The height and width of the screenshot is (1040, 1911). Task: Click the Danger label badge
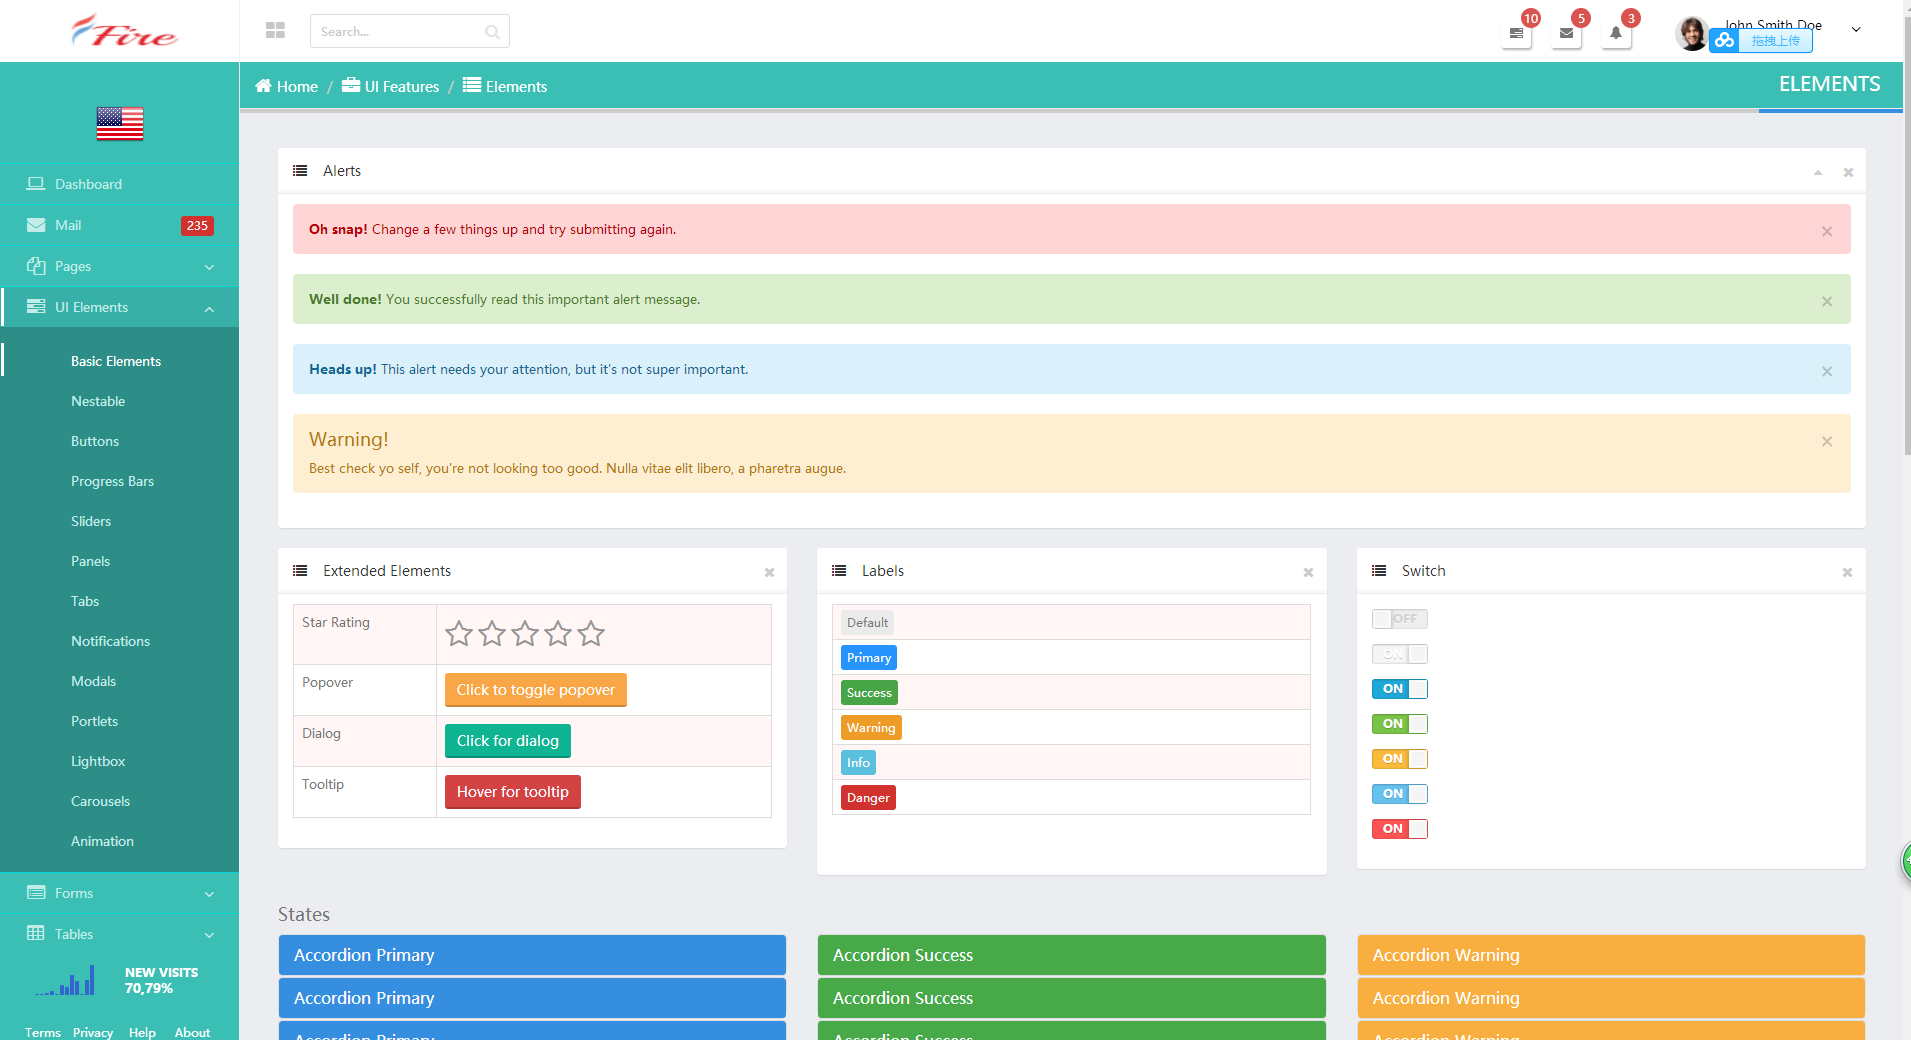[868, 798]
